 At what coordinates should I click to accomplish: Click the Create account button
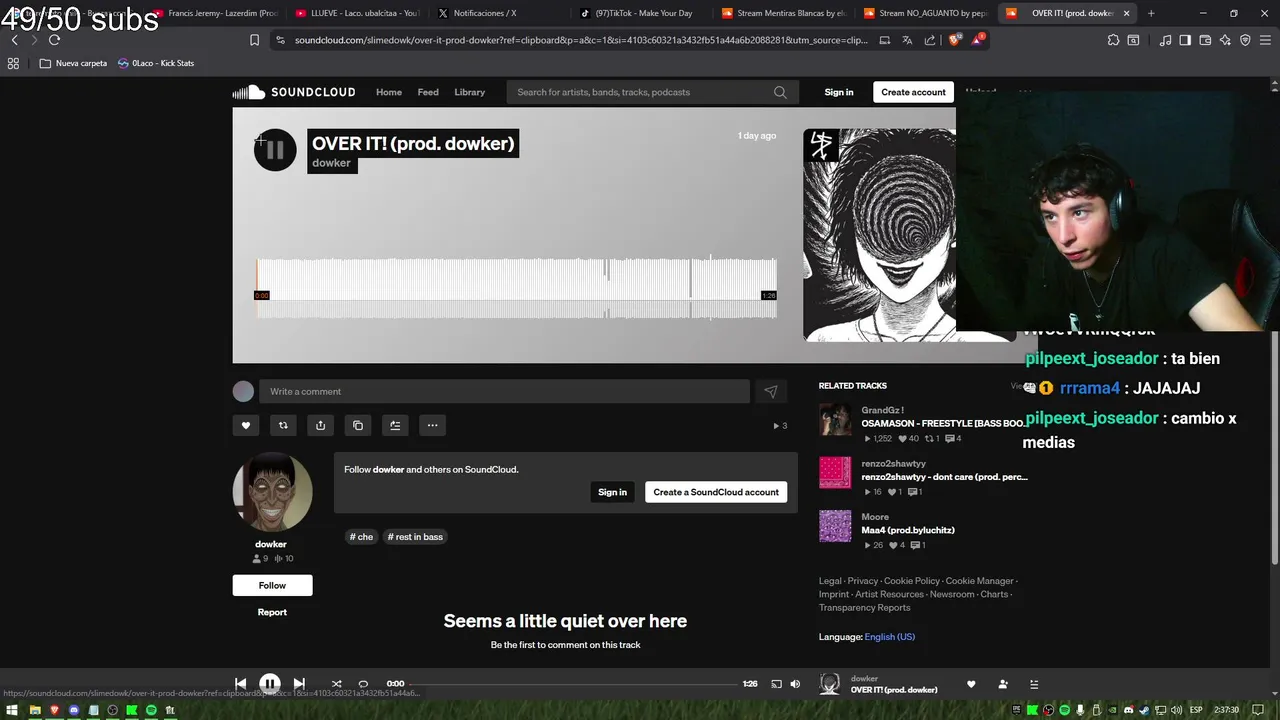(x=913, y=92)
